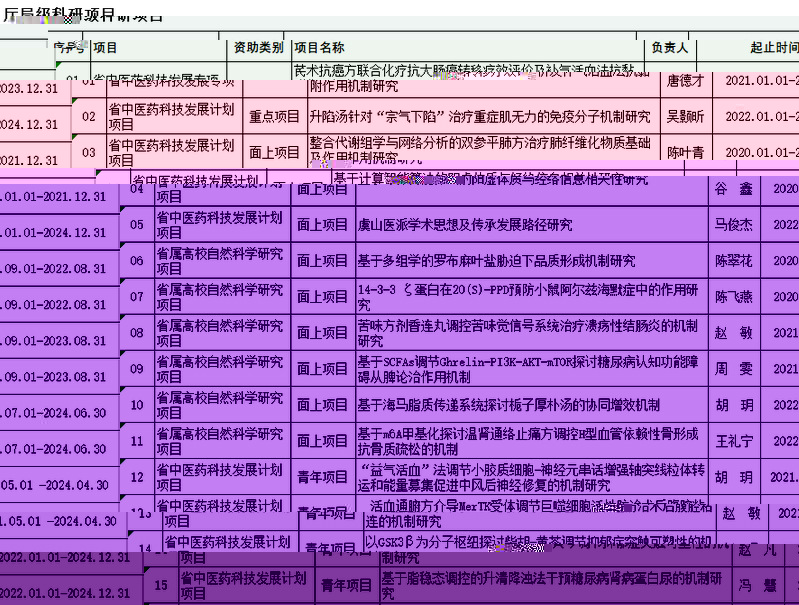Click person name 王礼宁
The image size is (799, 605).
733,441
